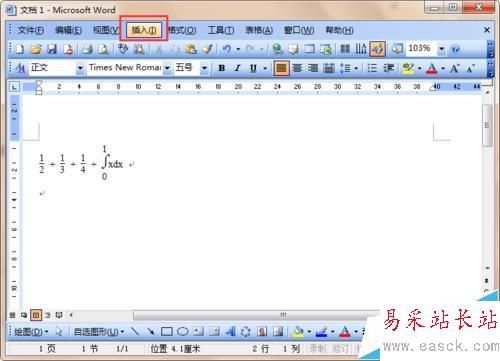Click bullets list icon

tap(372, 68)
